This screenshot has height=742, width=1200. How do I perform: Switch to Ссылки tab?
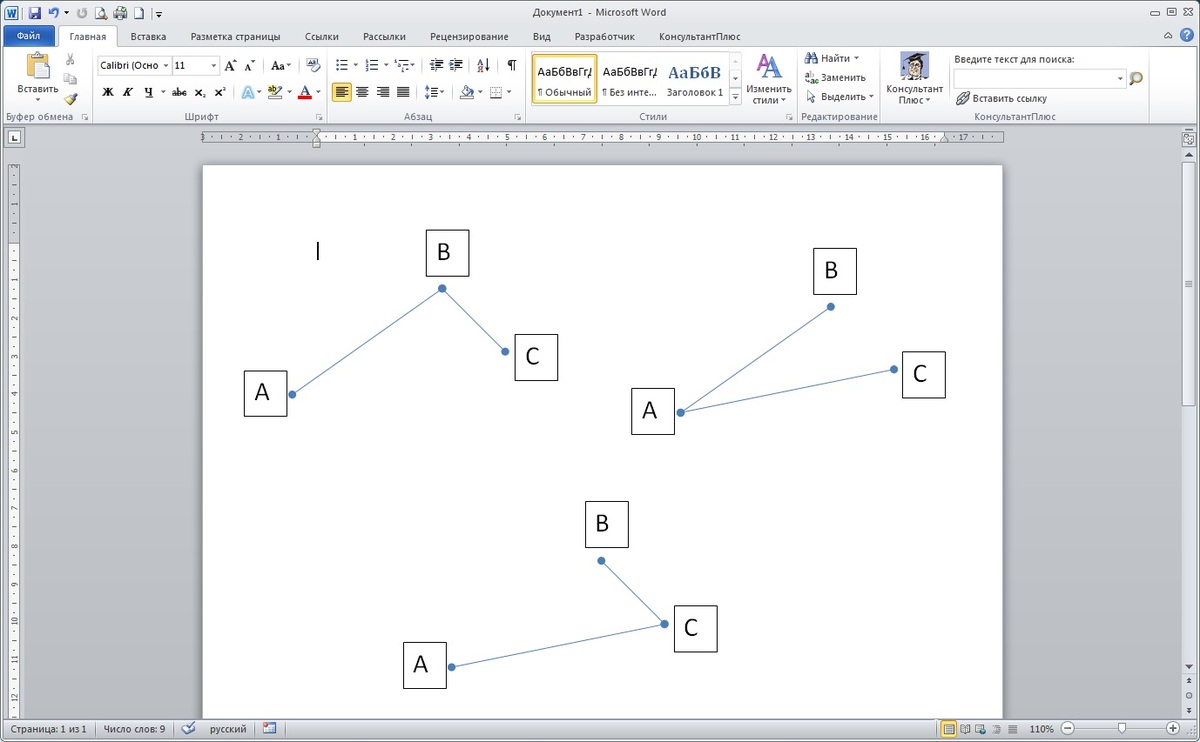point(321,36)
